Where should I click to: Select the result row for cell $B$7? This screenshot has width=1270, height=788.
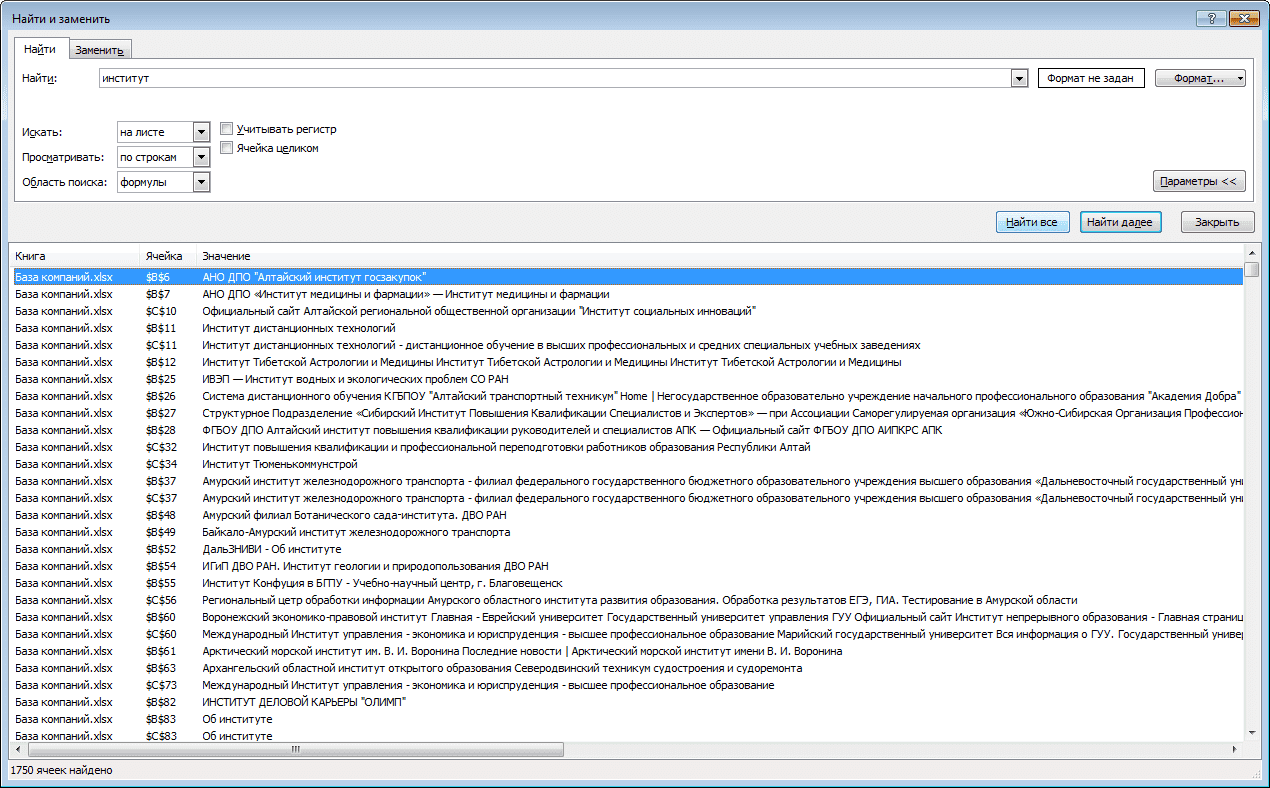click(627, 294)
